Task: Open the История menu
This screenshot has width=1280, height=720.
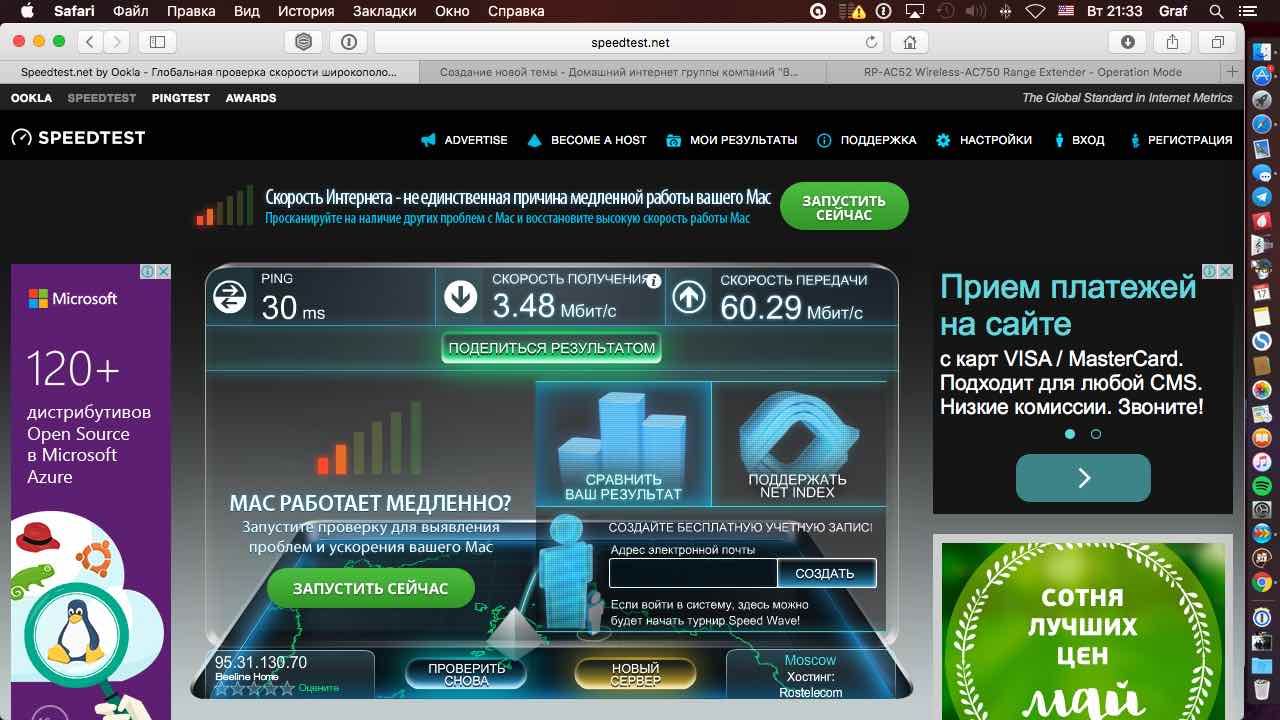Action: tap(306, 11)
